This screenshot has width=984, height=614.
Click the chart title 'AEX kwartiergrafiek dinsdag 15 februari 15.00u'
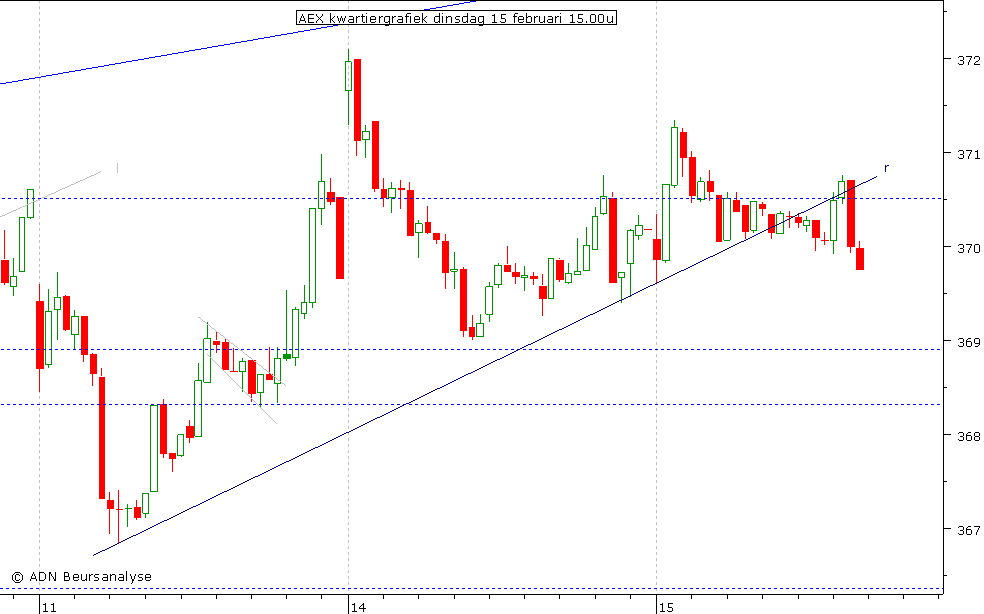coord(456,18)
